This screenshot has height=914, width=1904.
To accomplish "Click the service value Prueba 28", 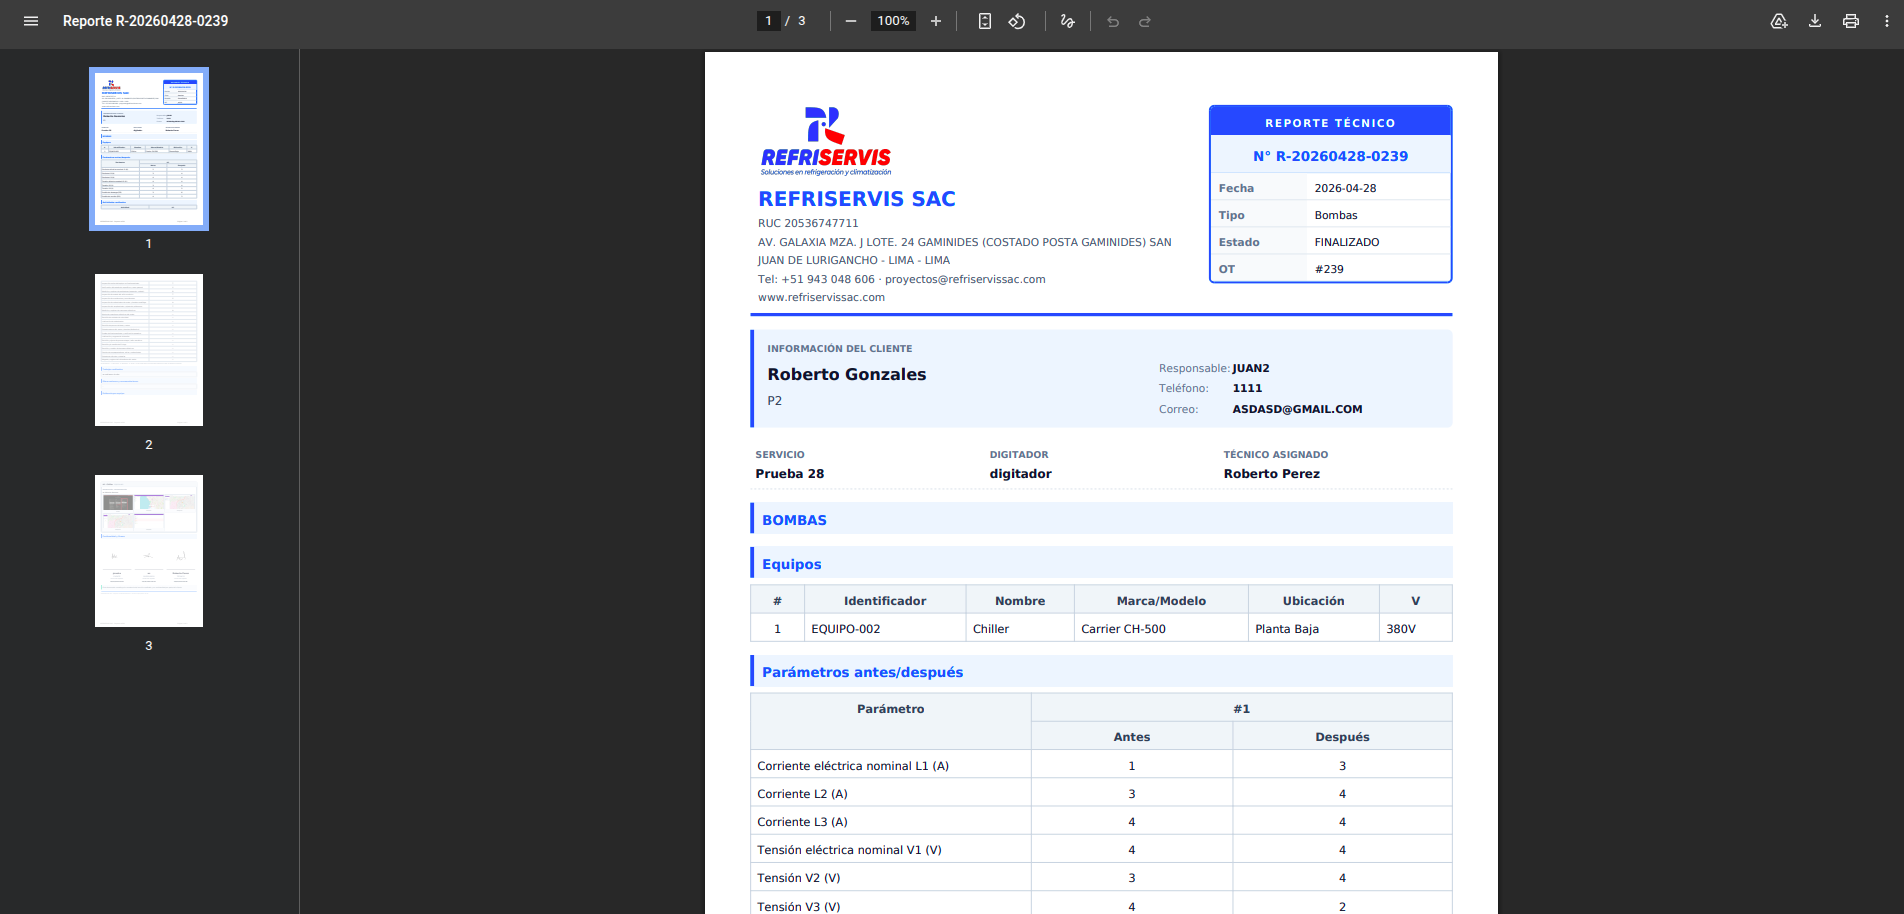I will click(790, 474).
